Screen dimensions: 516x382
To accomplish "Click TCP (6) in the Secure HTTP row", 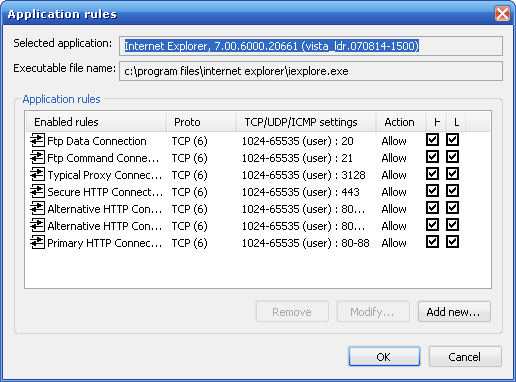I will click(189, 192).
